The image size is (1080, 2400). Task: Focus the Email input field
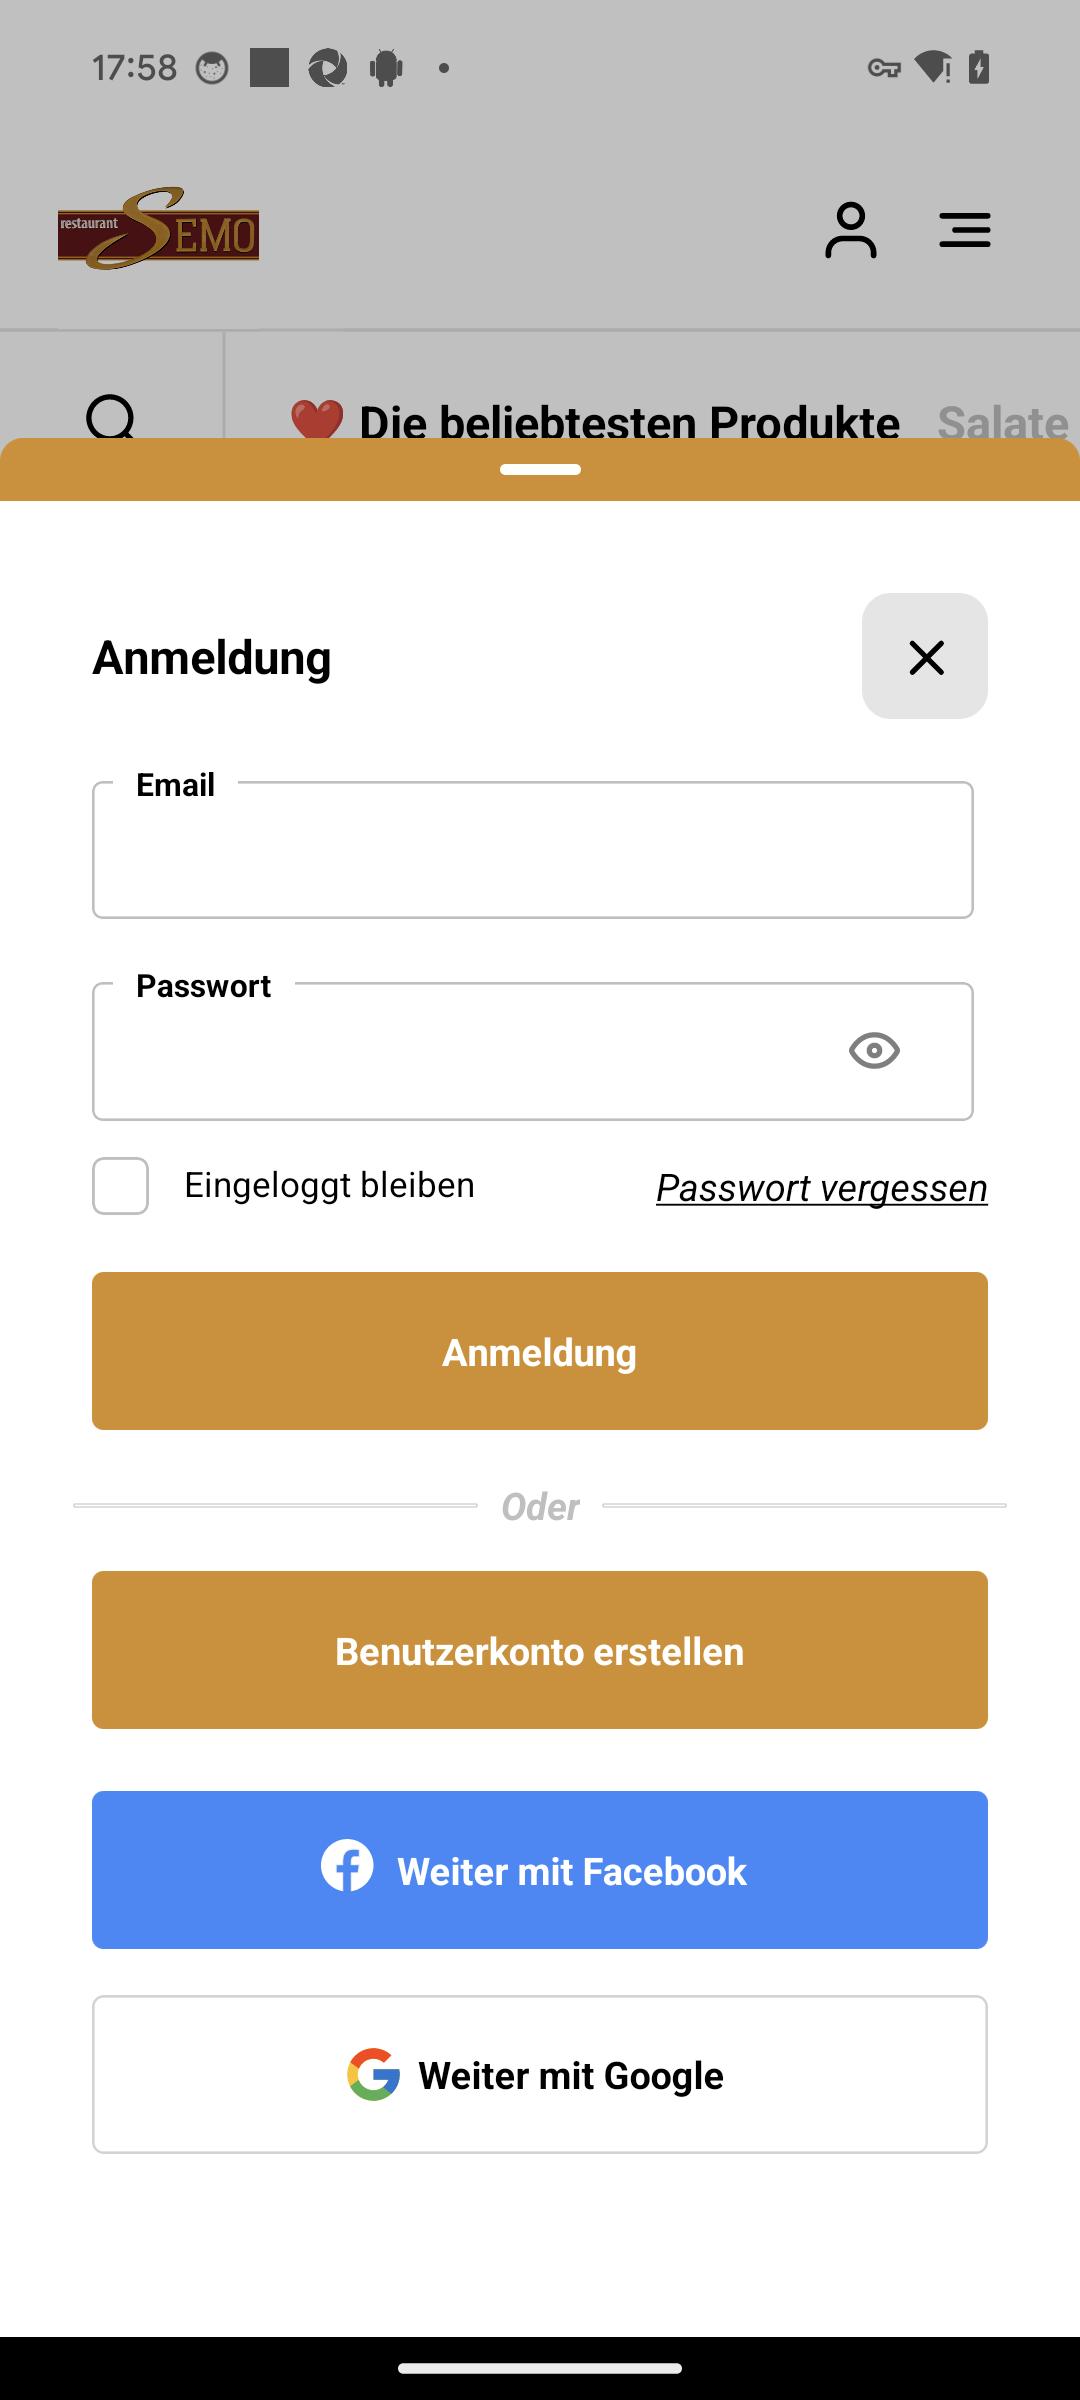[533, 850]
